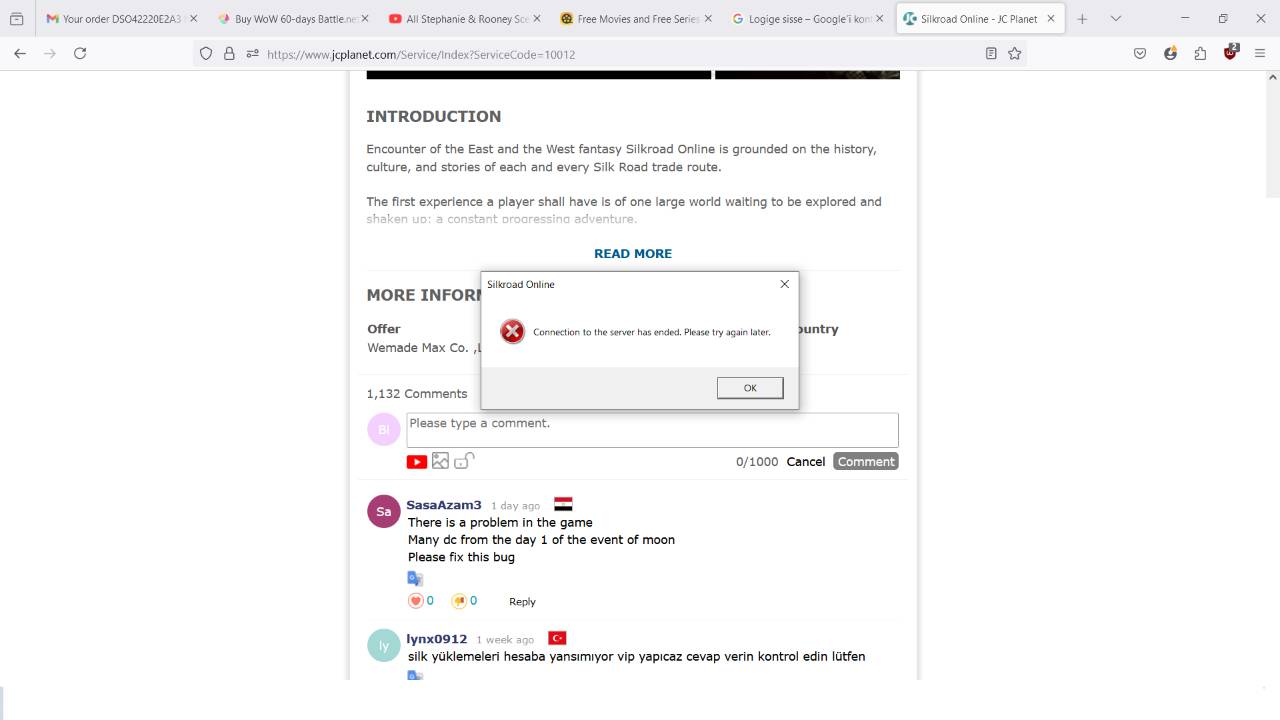This screenshot has width=1280, height=720.
Task: Click OK in the Silkroad Online error dialog
Action: point(750,388)
